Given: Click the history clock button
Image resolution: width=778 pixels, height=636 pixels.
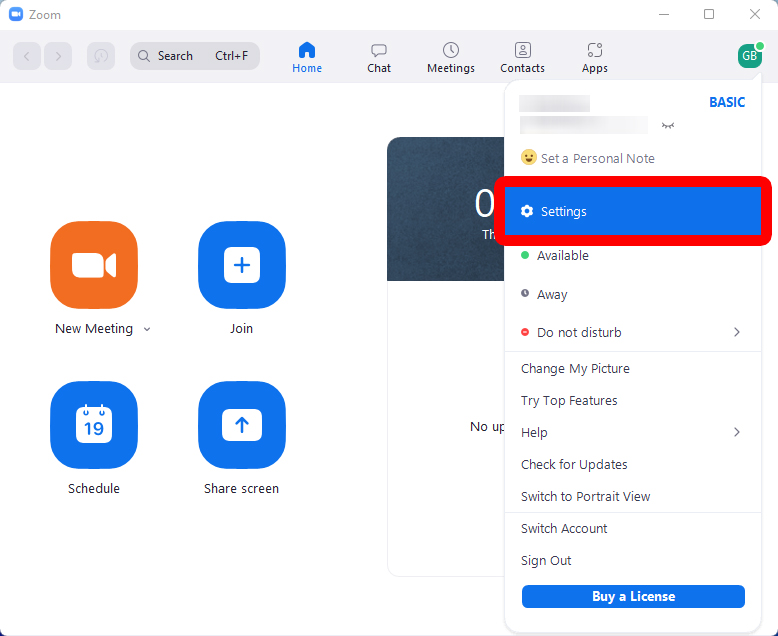Looking at the screenshot, I should click(x=101, y=56).
